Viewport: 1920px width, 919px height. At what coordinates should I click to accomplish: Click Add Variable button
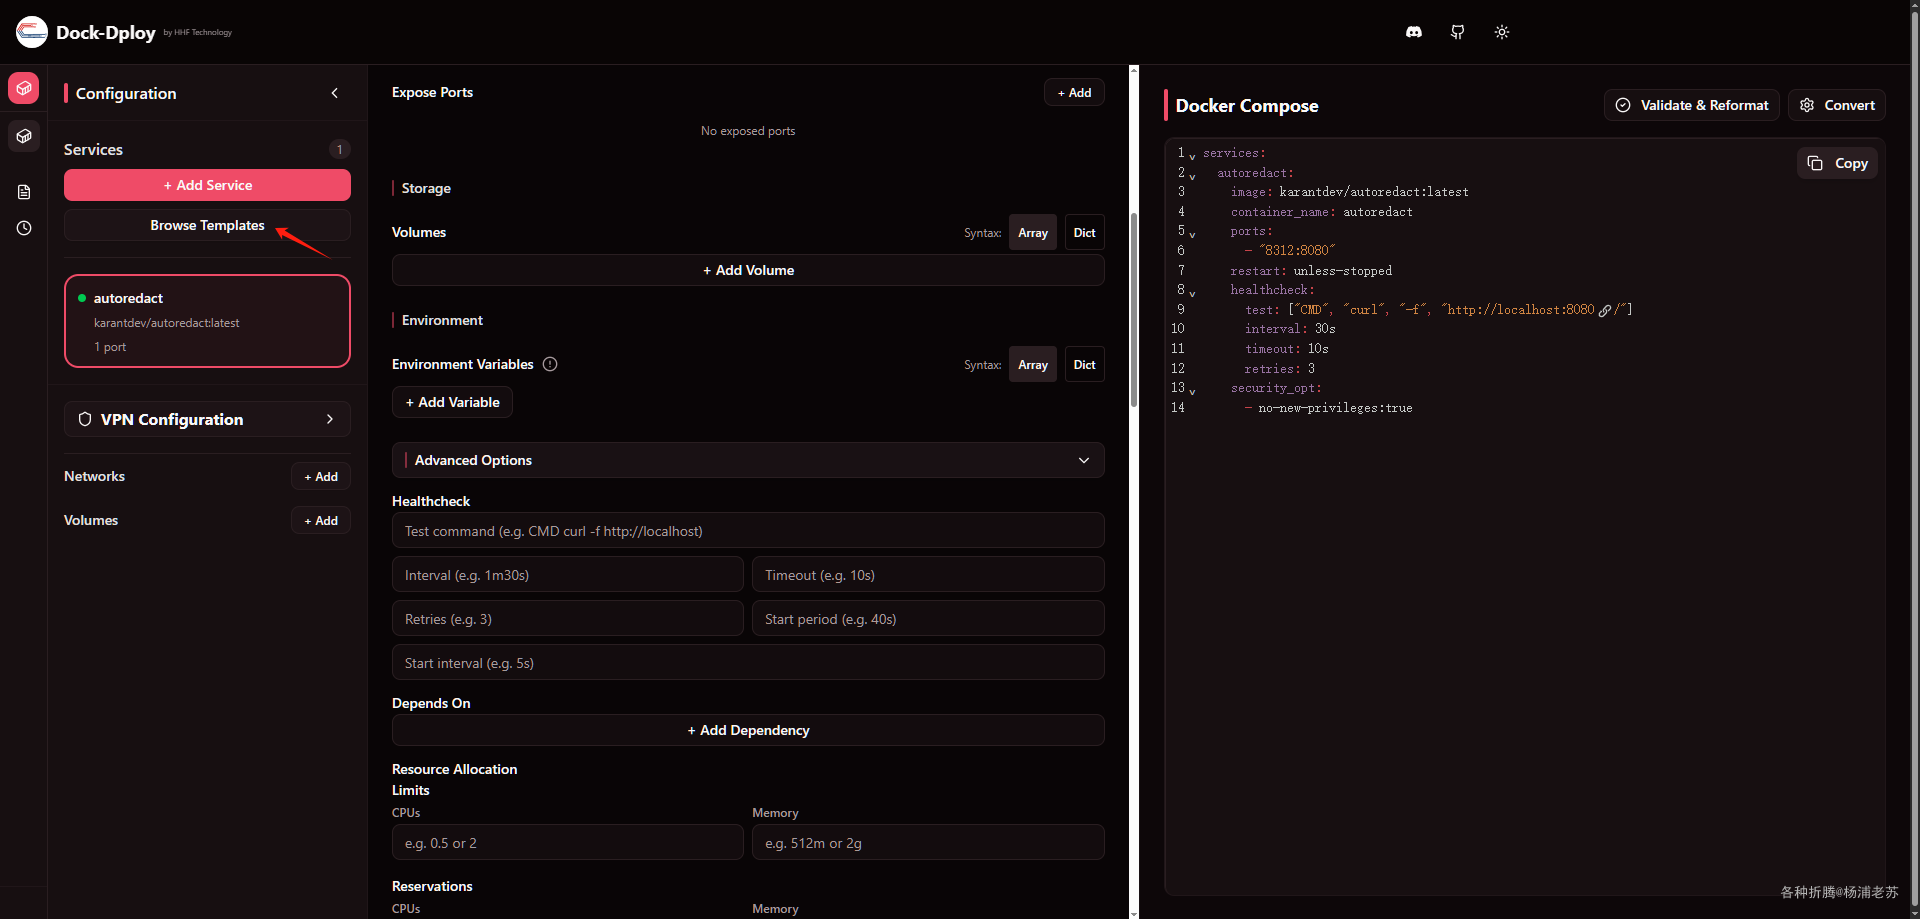coord(452,402)
